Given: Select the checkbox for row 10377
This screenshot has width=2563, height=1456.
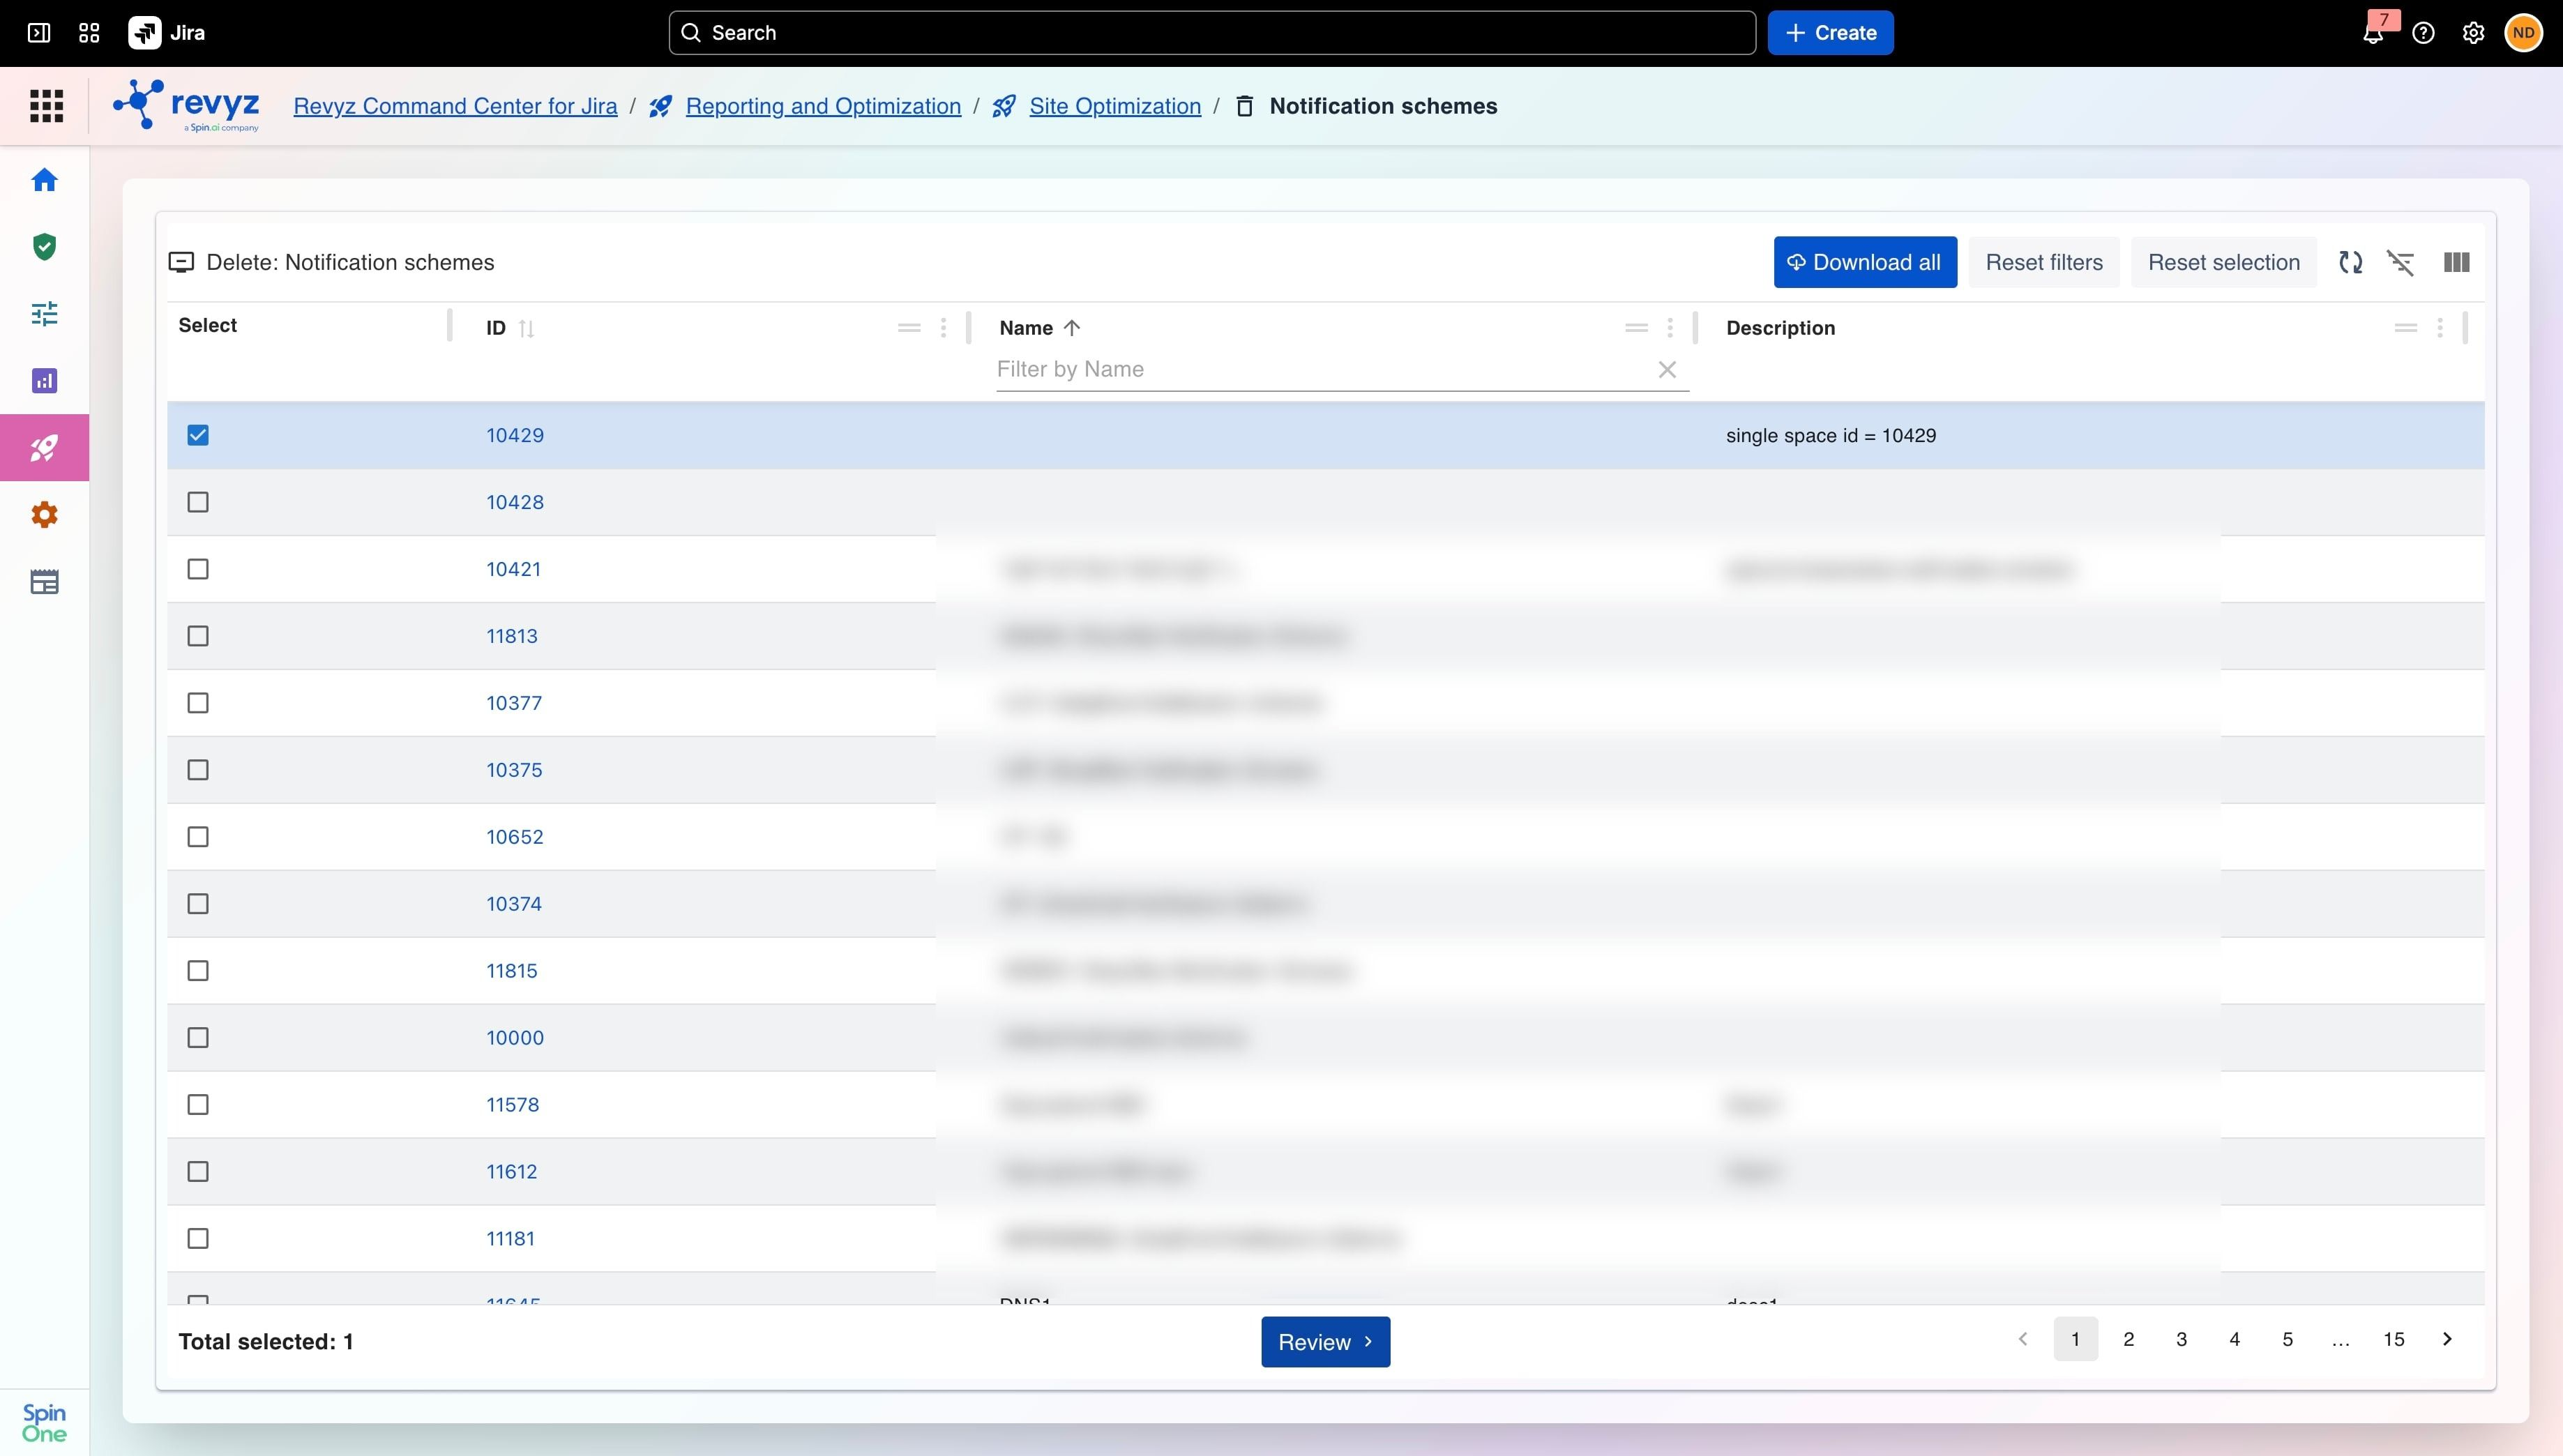Looking at the screenshot, I should pos(198,703).
